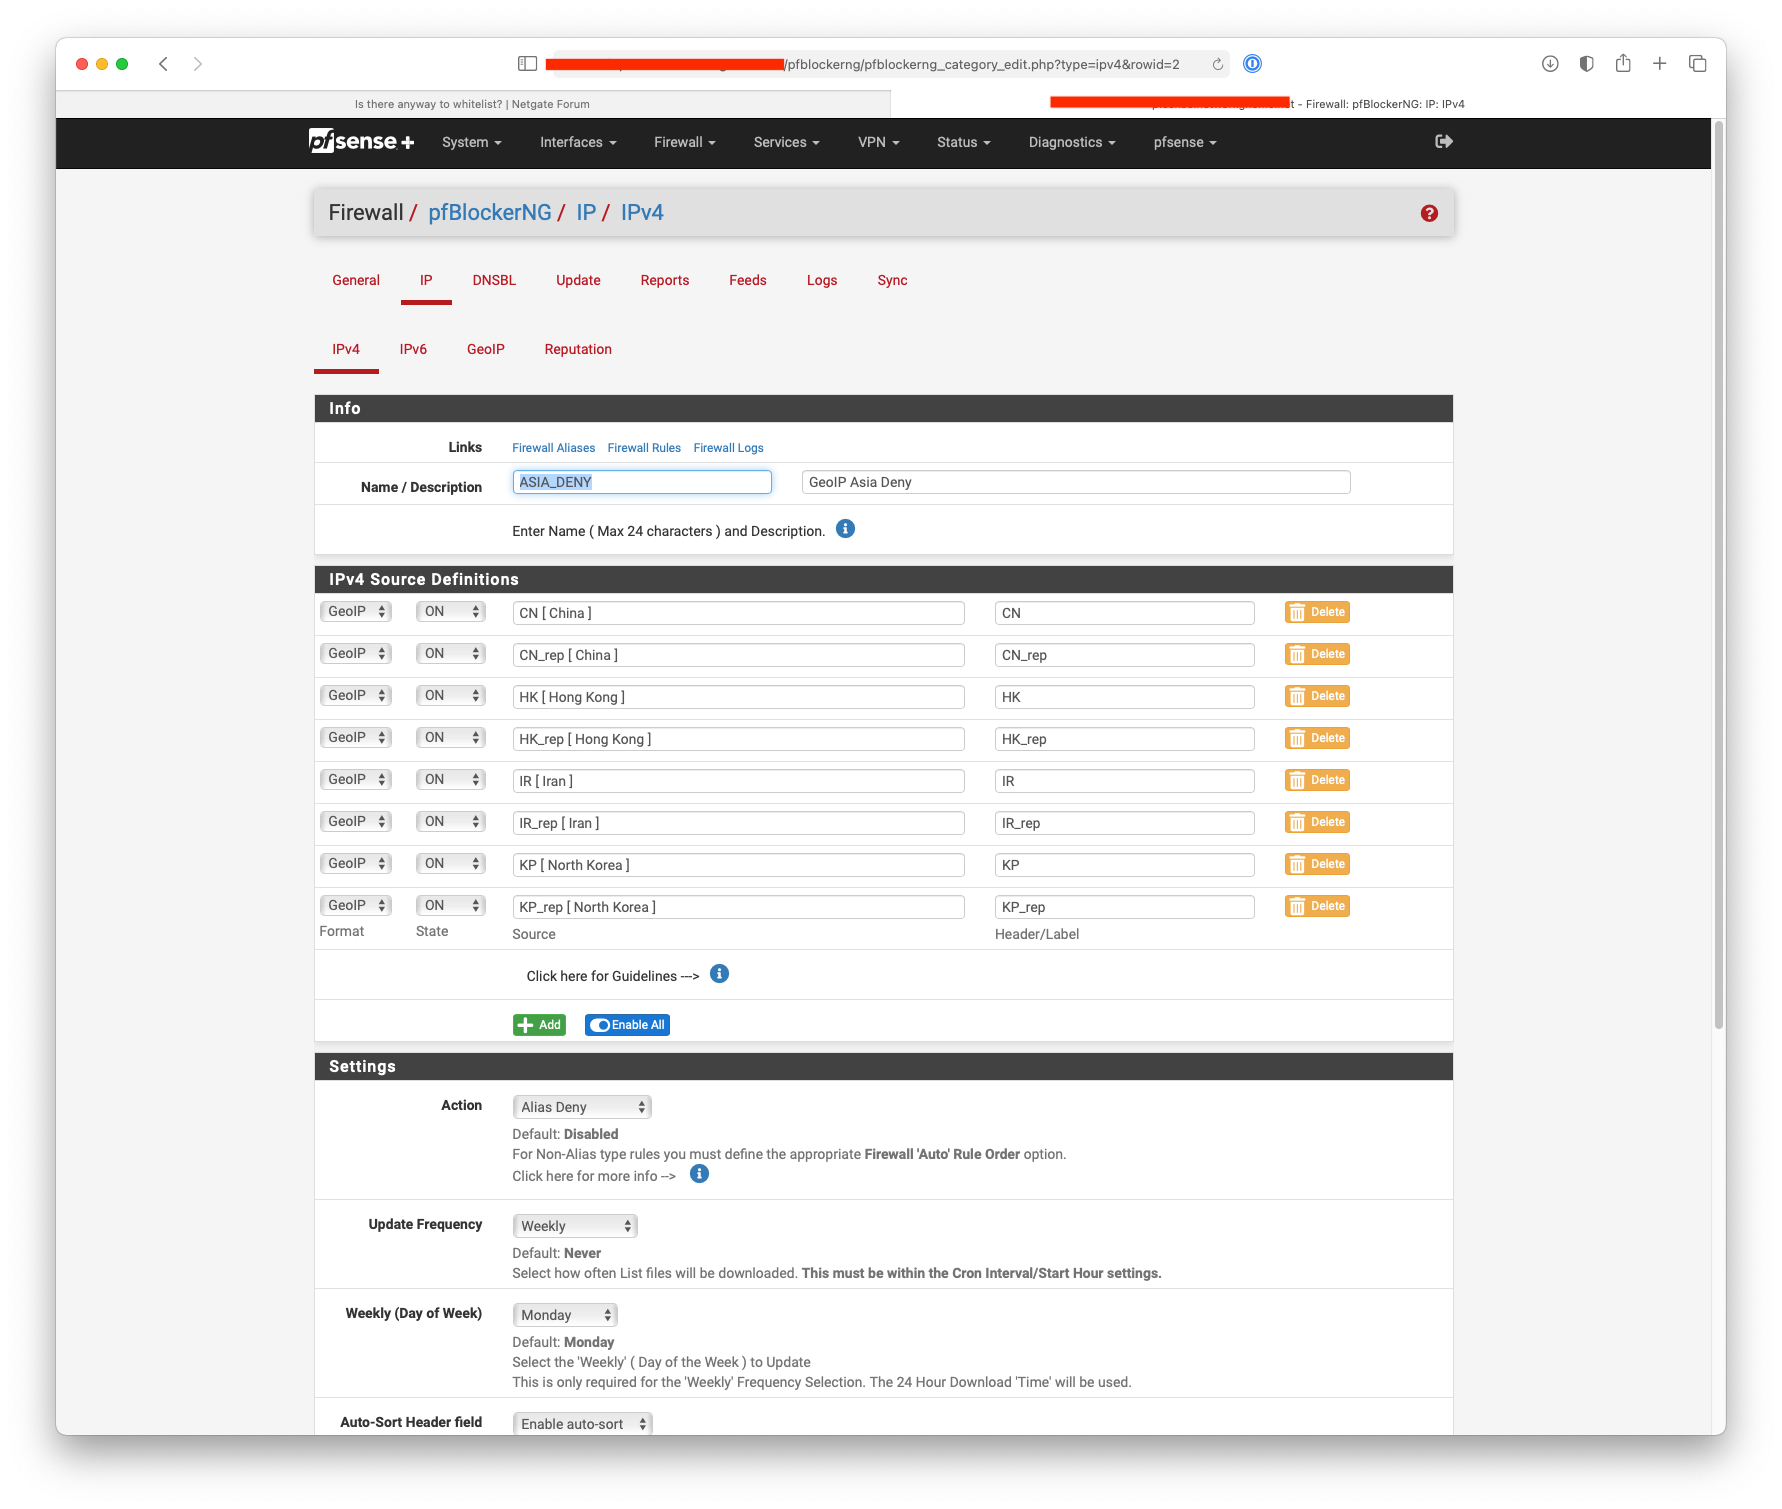This screenshot has width=1782, height=1509.
Task: Delete the IR_rep row
Action: (x=1317, y=822)
